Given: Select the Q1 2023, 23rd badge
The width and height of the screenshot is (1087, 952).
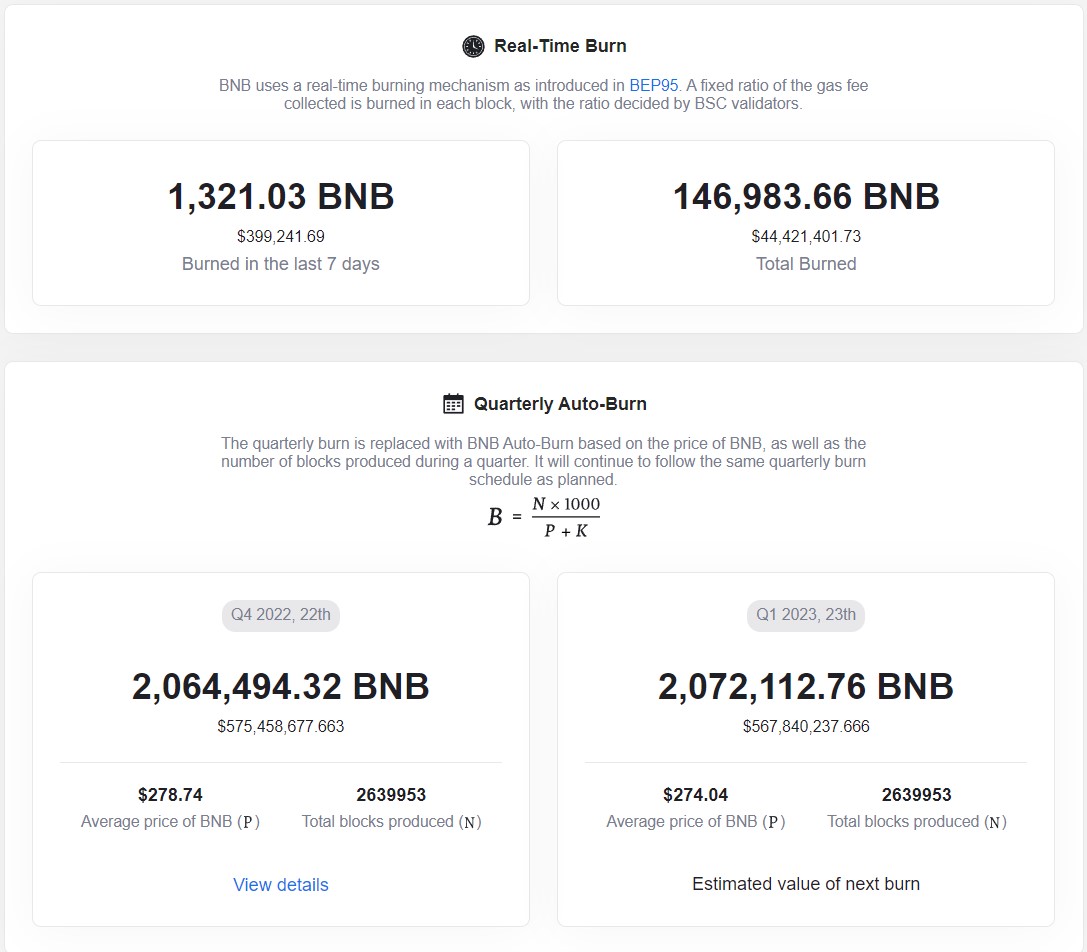Looking at the screenshot, I should [x=806, y=615].
